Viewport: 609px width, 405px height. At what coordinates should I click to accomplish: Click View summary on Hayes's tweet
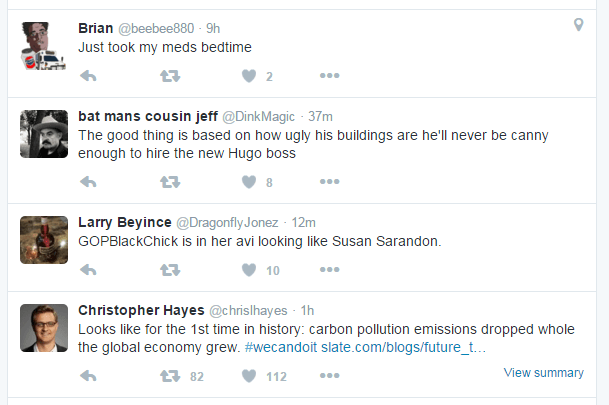(543, 373)
